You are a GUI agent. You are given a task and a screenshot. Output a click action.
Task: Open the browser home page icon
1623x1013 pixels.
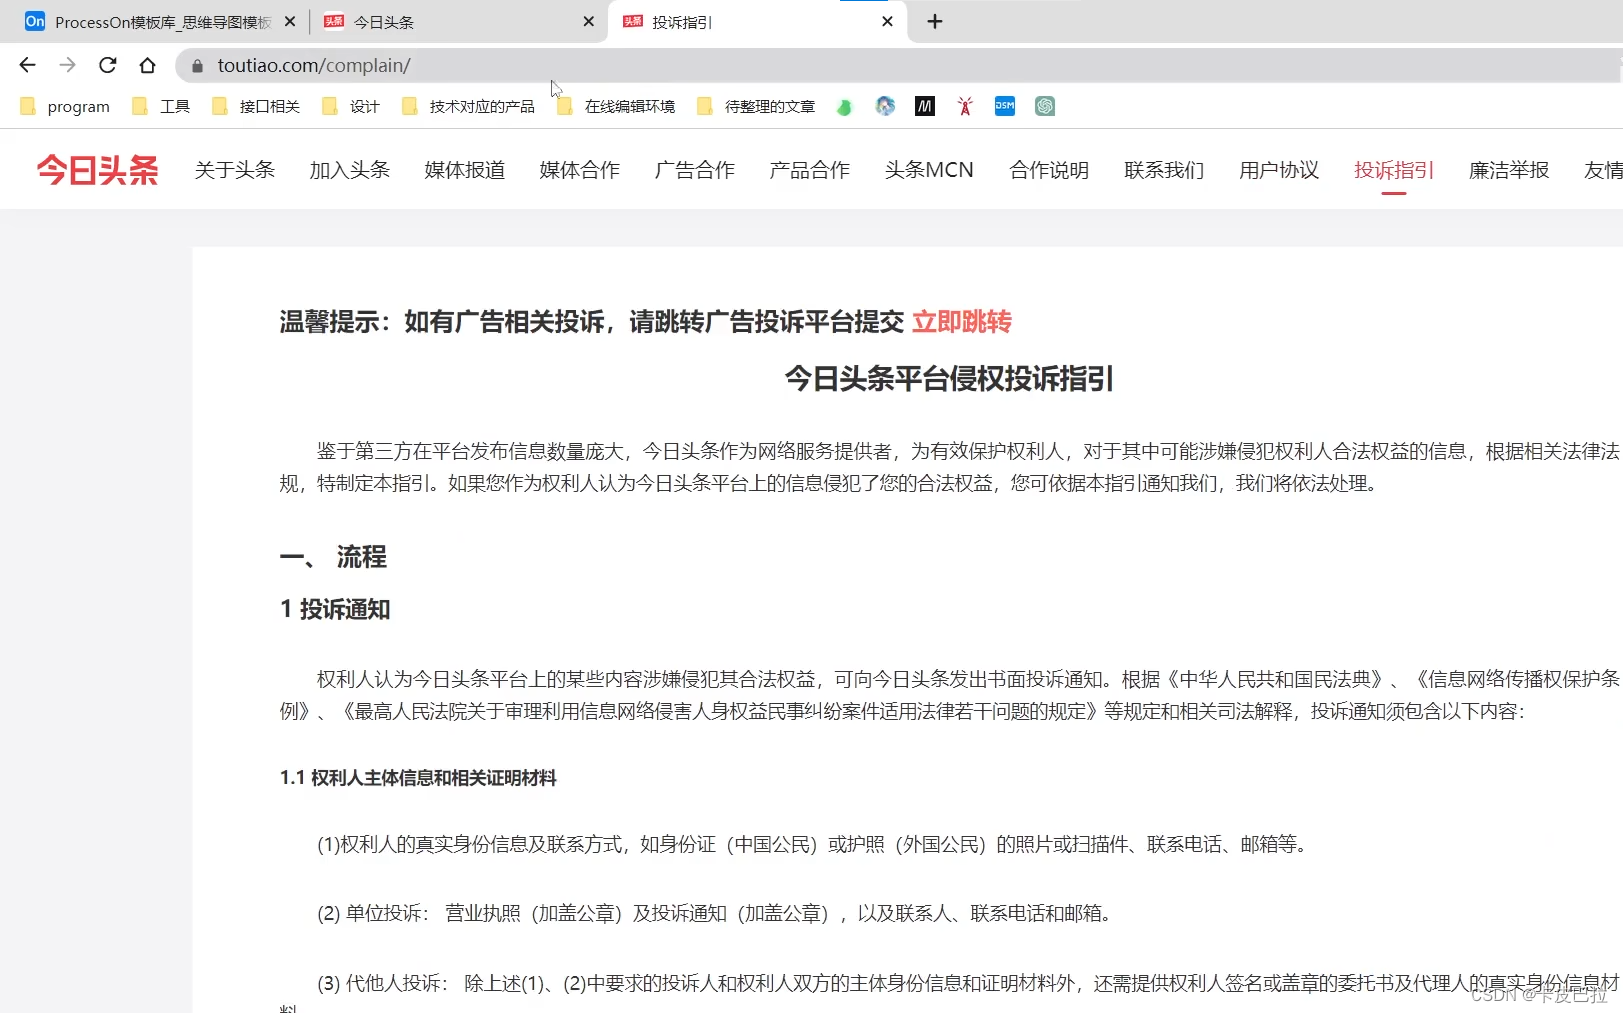point(148,65)
